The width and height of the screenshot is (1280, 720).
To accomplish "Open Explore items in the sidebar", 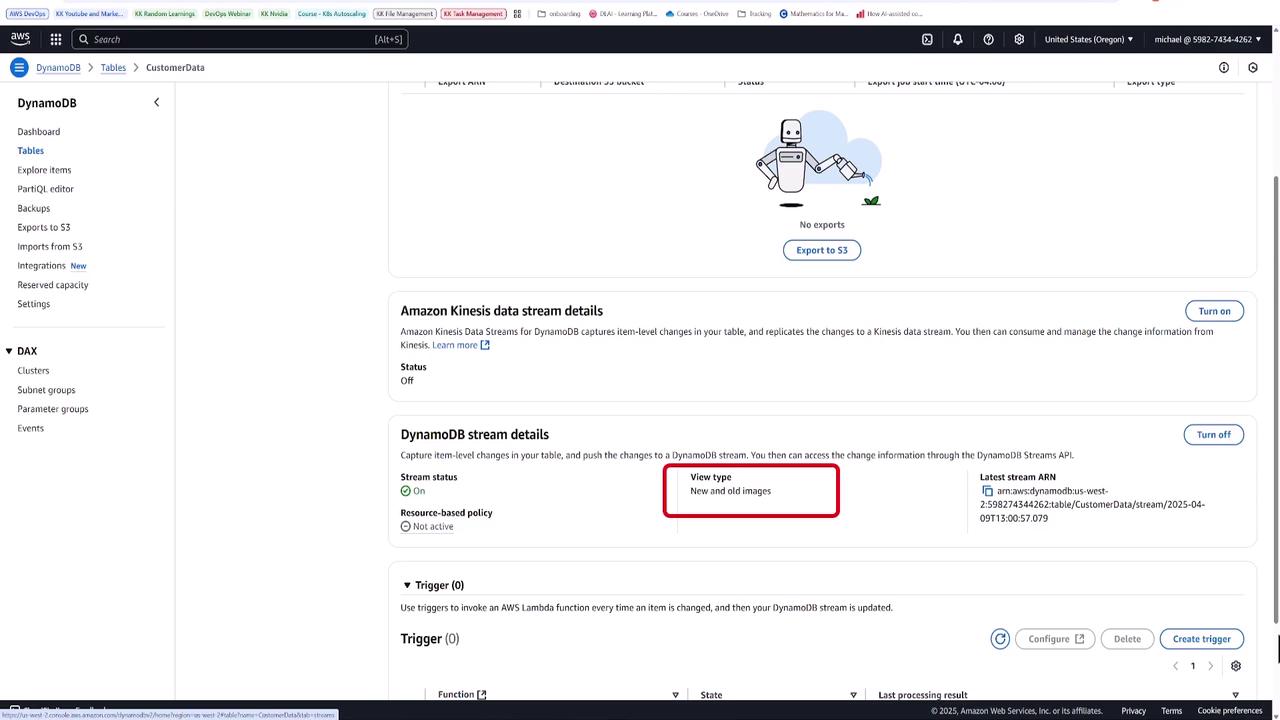I will tap(44, 170).
